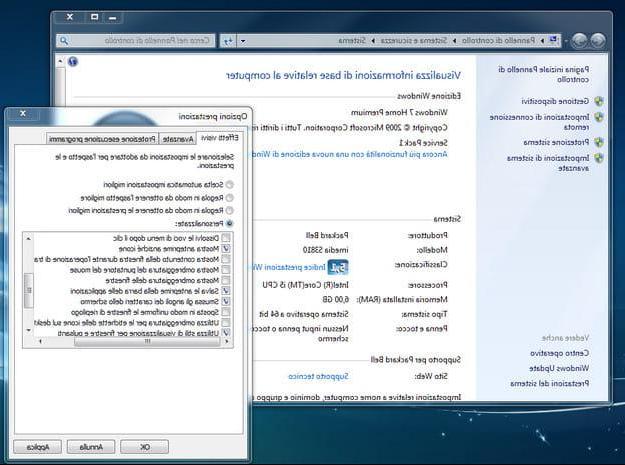Click Sistema breadcrumb segment

click(x=352, y=41)
